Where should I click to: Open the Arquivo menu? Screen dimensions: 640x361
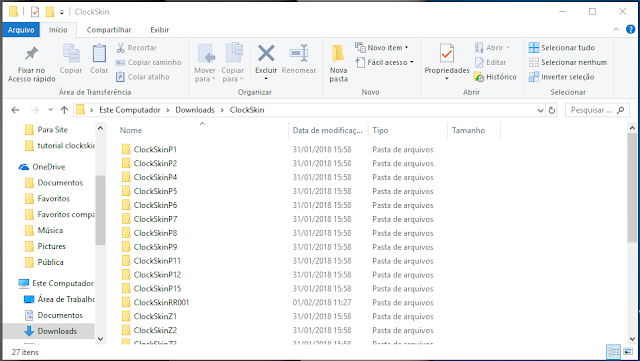click(21, 30)
